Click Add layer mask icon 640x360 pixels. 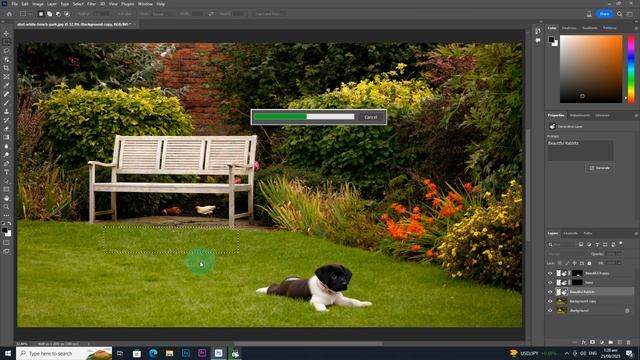(593, 342)
